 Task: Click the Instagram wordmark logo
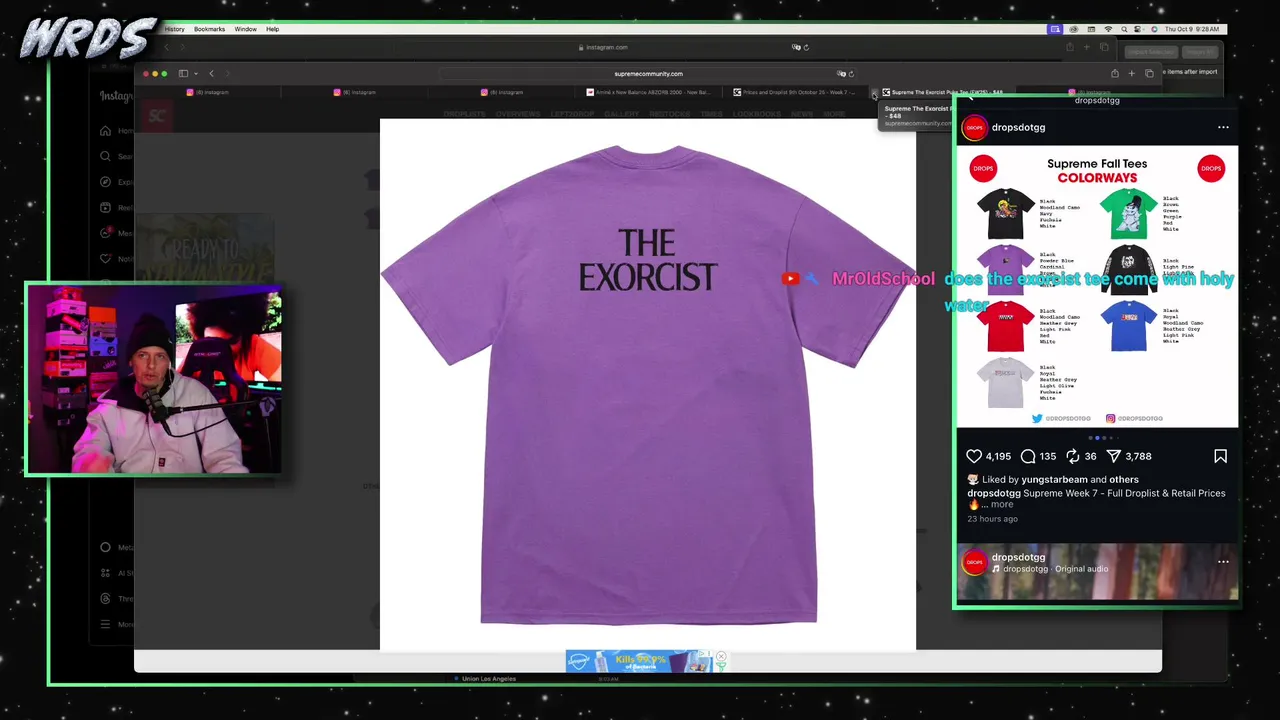[x=116, y=97]
